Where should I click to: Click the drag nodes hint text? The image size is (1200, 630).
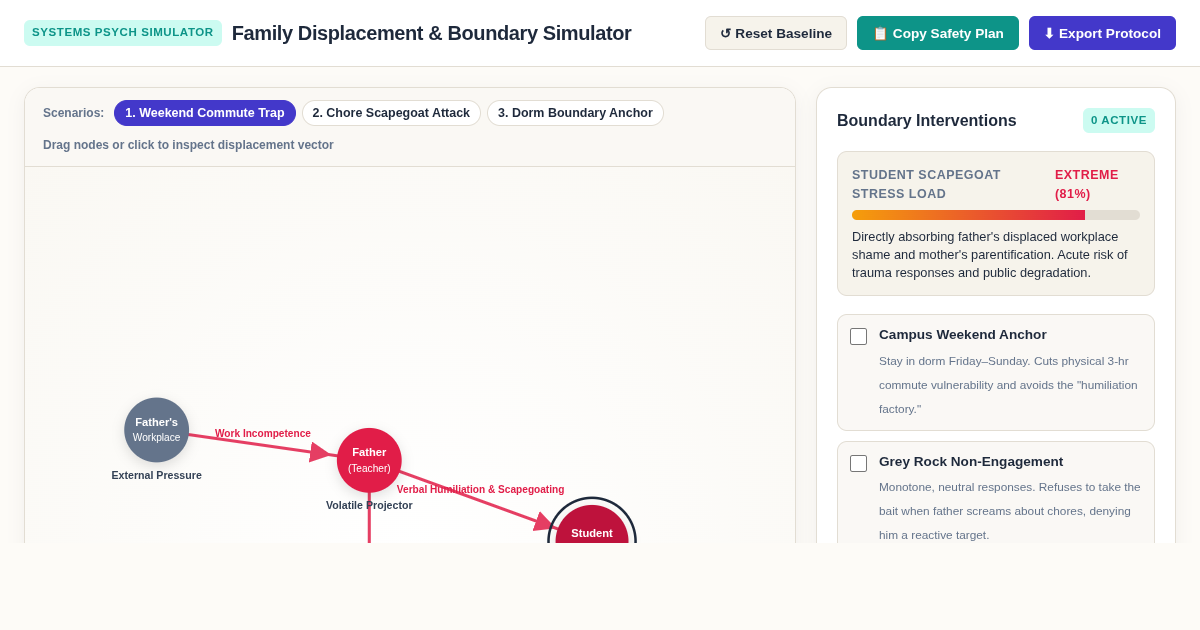(188, 145)
